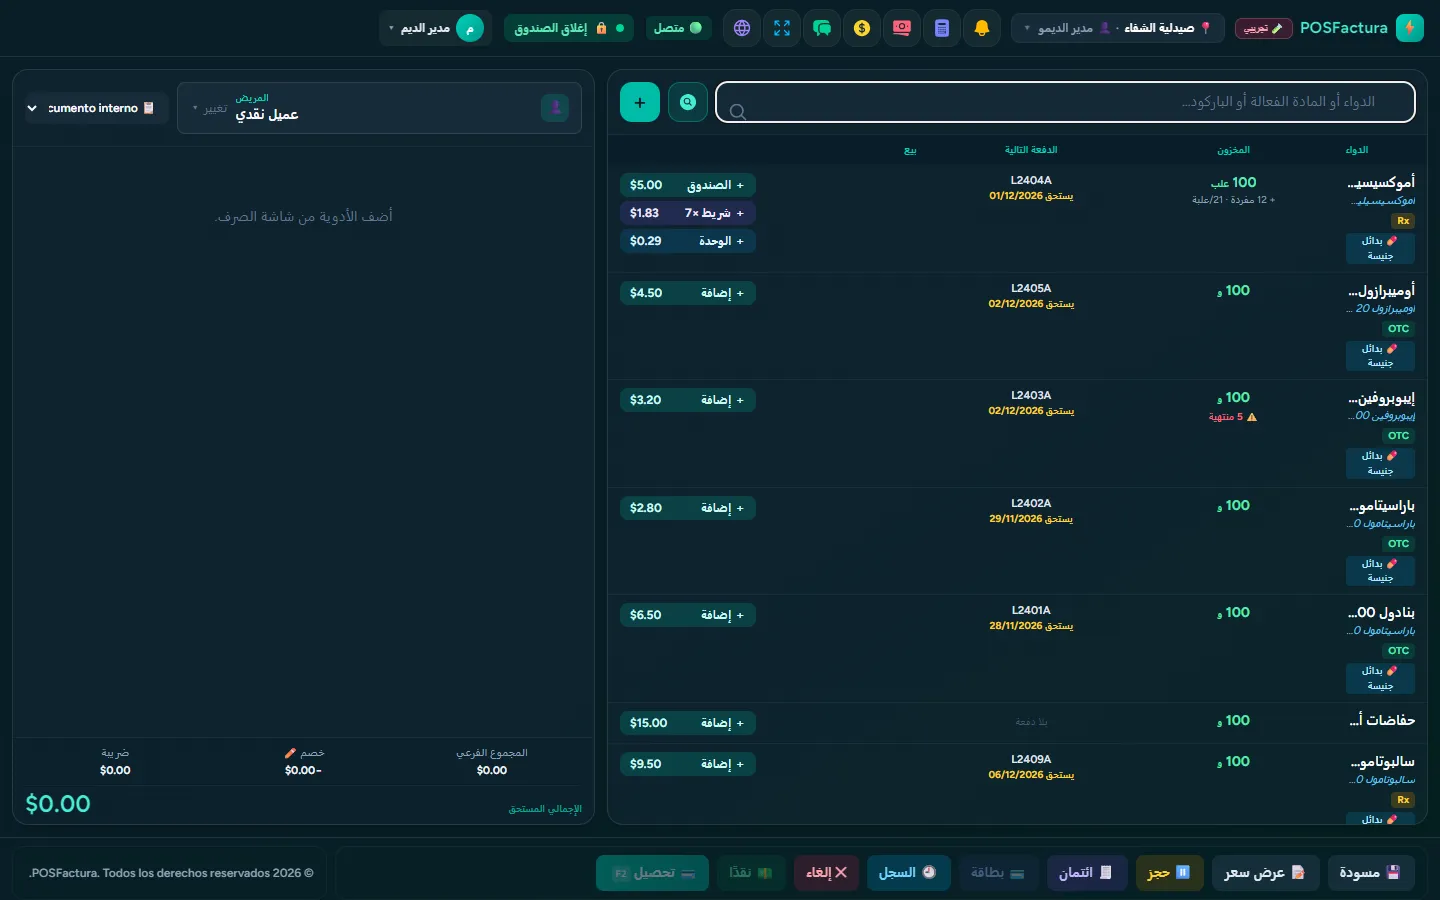The width and height of the screenshot is (1440, 900).
Task: Open the السجل history button
Action: [908, 873]
